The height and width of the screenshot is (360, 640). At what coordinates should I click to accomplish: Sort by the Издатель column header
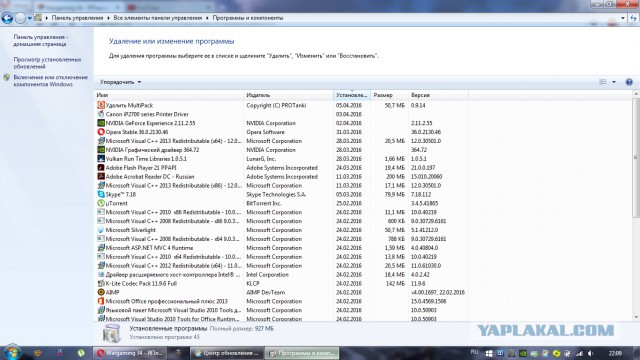pos(288,95)
